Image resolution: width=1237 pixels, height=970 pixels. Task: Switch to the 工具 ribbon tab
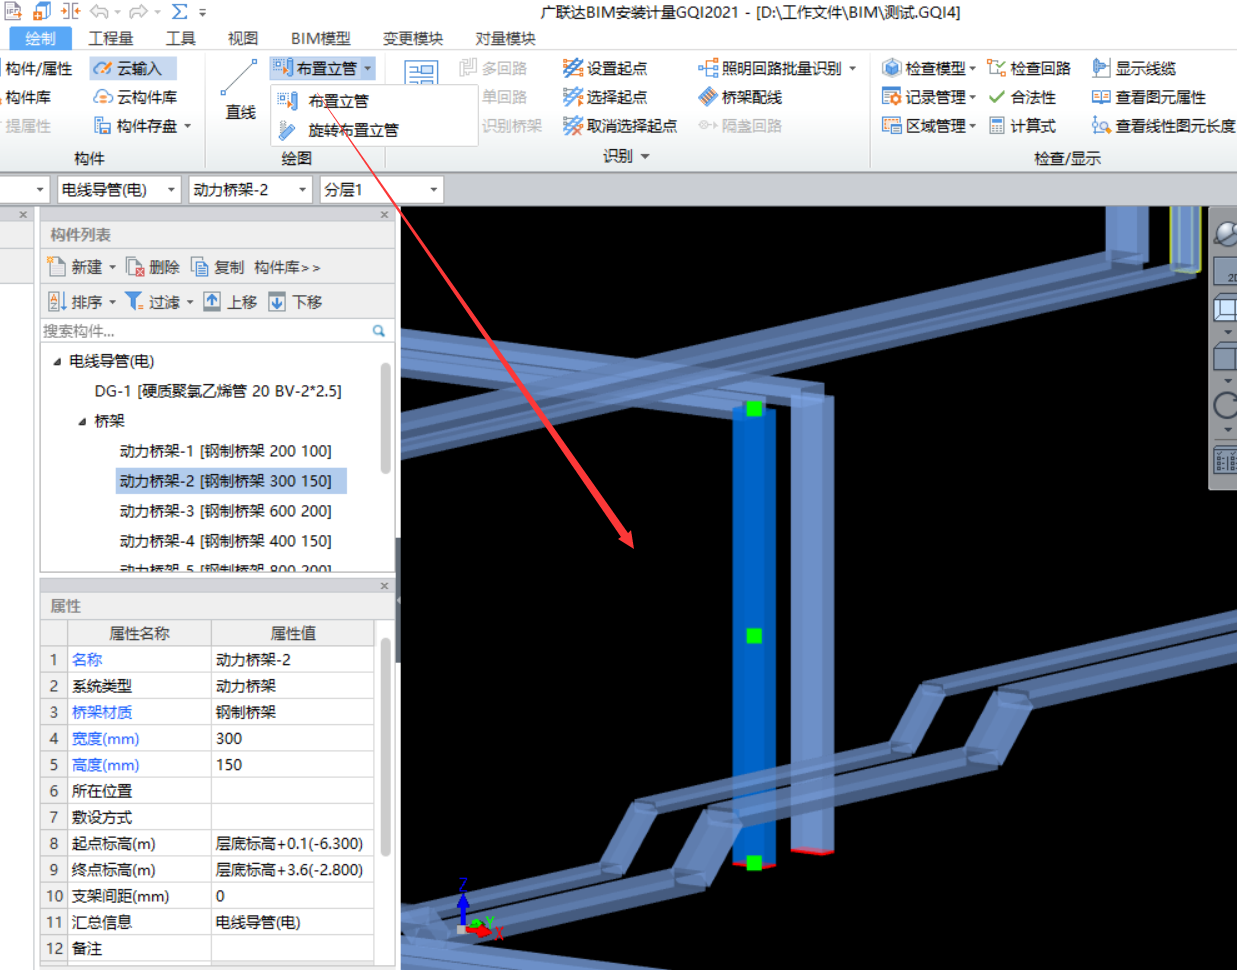(180, 38)
